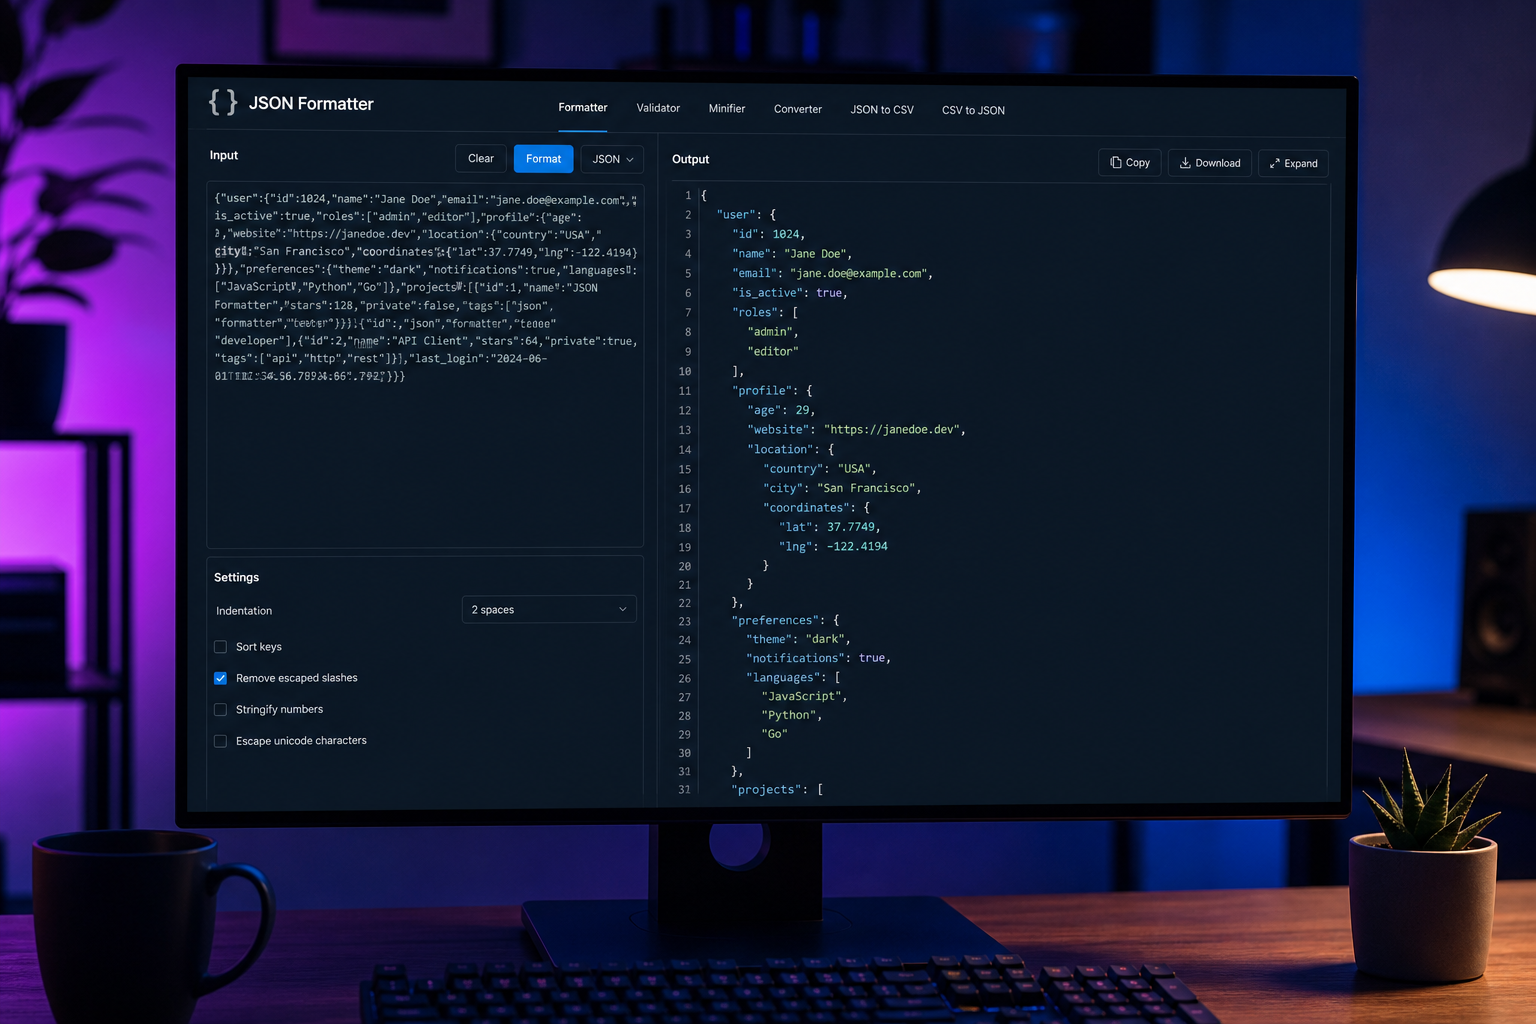Click the Copy button in Output panel

pyautogui.click(x=1130, y=162)
